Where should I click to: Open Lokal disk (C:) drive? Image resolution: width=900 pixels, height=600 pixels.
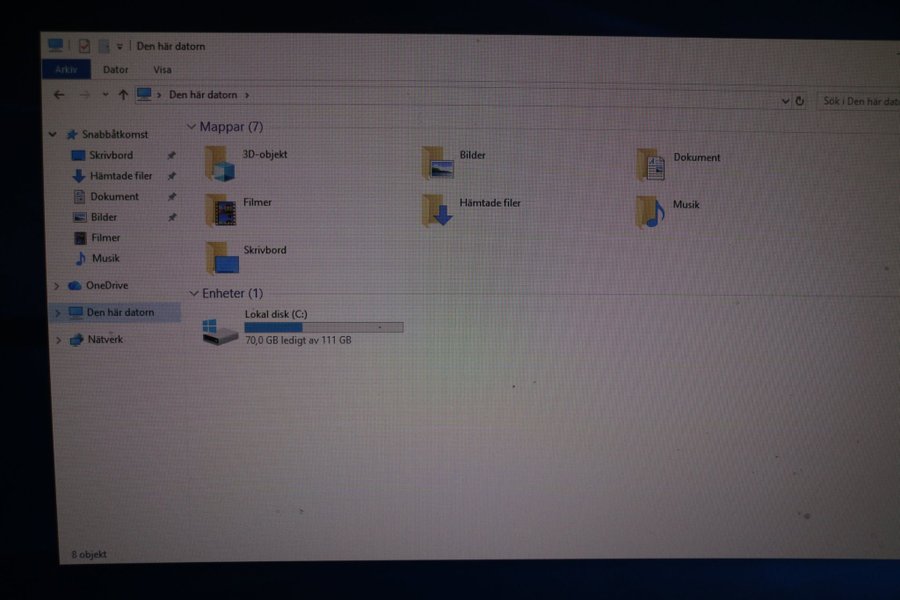[221, 331]
